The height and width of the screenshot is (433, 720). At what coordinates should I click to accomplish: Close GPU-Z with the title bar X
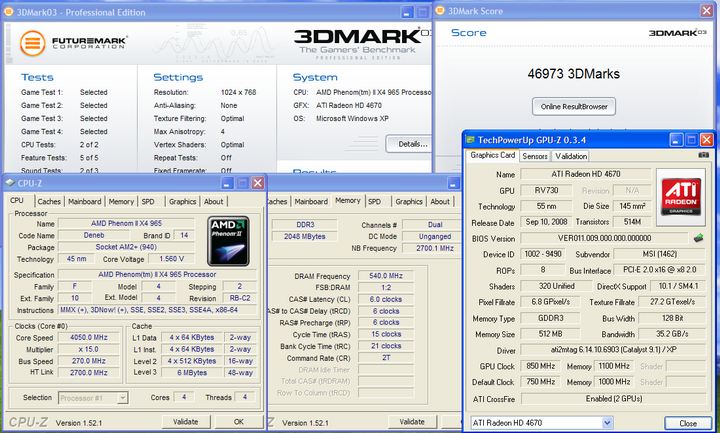[x=706, y=140]
